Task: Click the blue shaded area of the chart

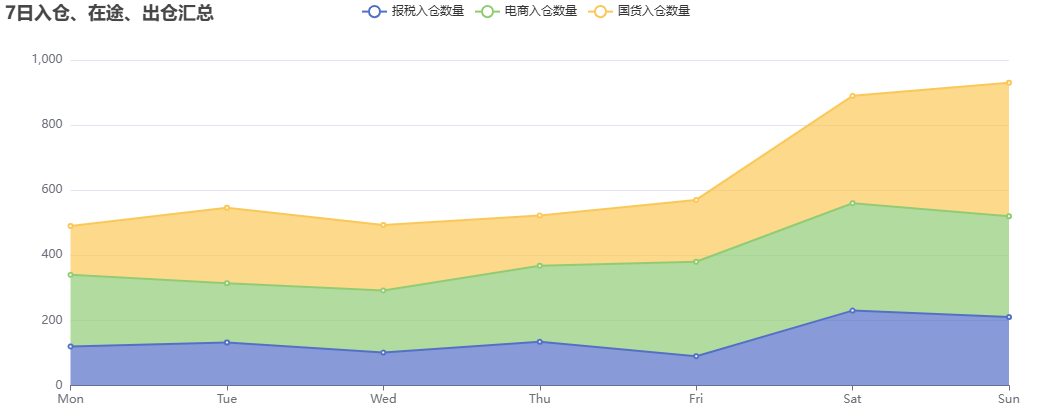Action: (x=871, y=348)
